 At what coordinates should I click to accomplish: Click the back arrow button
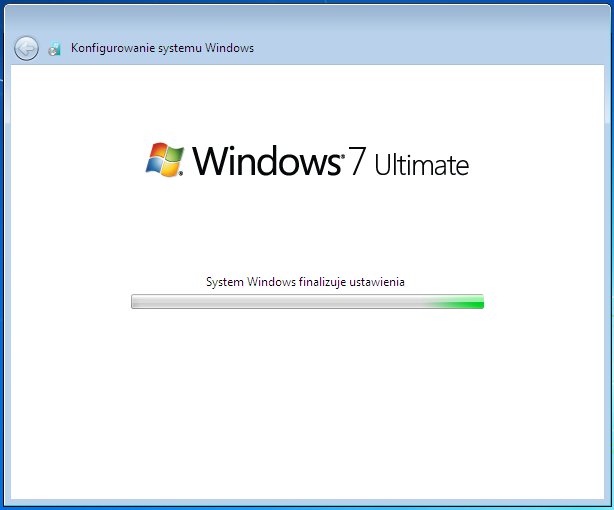(26, 49)
